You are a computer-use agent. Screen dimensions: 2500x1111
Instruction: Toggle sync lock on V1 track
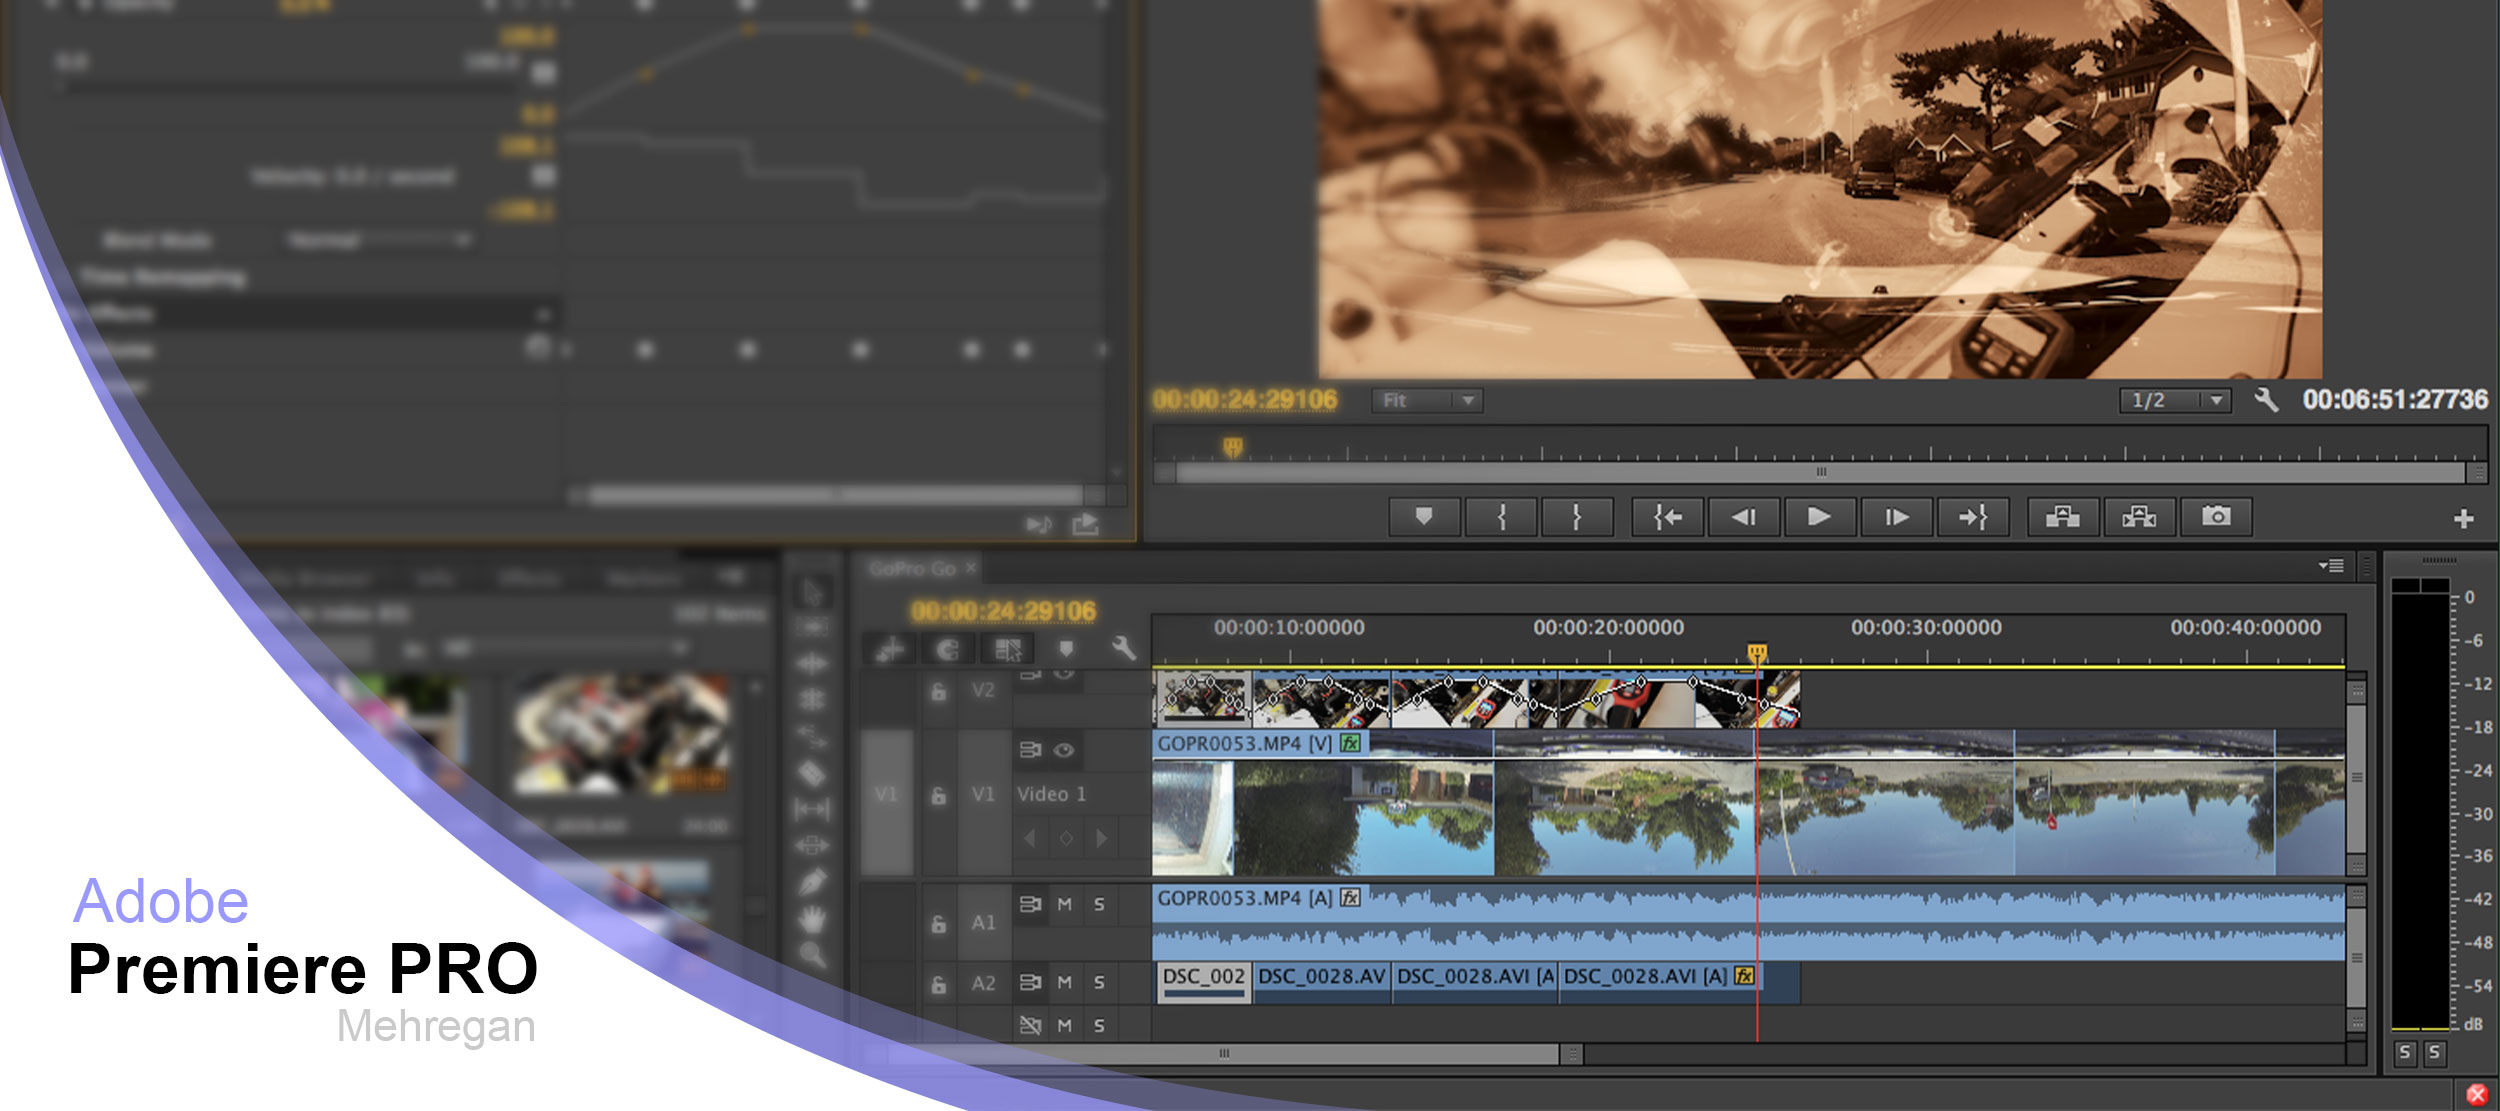click(x=1030, y=750)
